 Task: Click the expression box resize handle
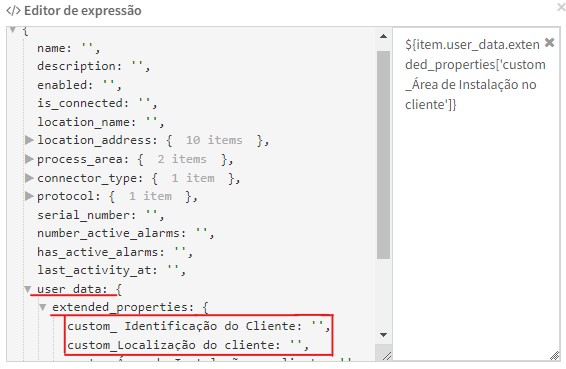pyautogui.click(x=554, y=356)
